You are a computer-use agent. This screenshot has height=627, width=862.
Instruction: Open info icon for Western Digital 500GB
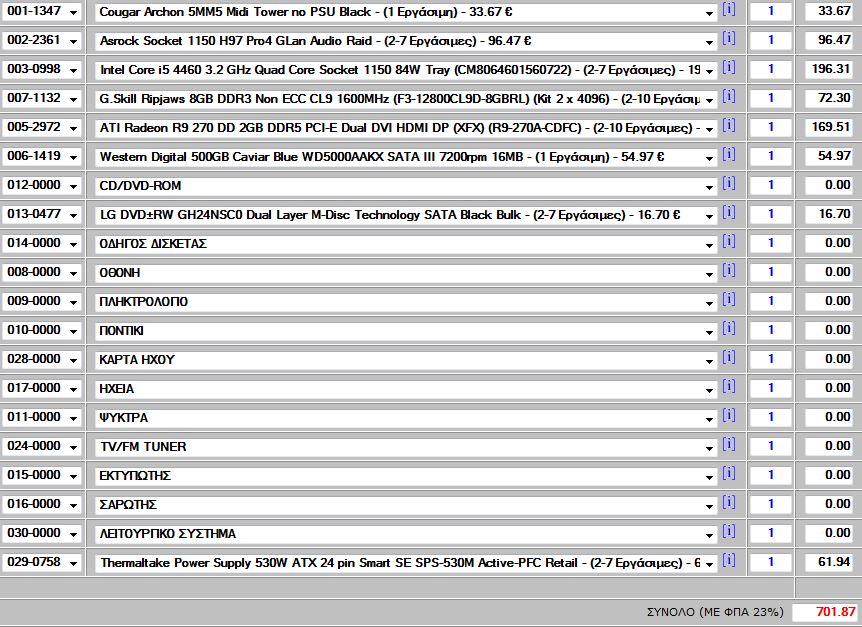[728, 155]
